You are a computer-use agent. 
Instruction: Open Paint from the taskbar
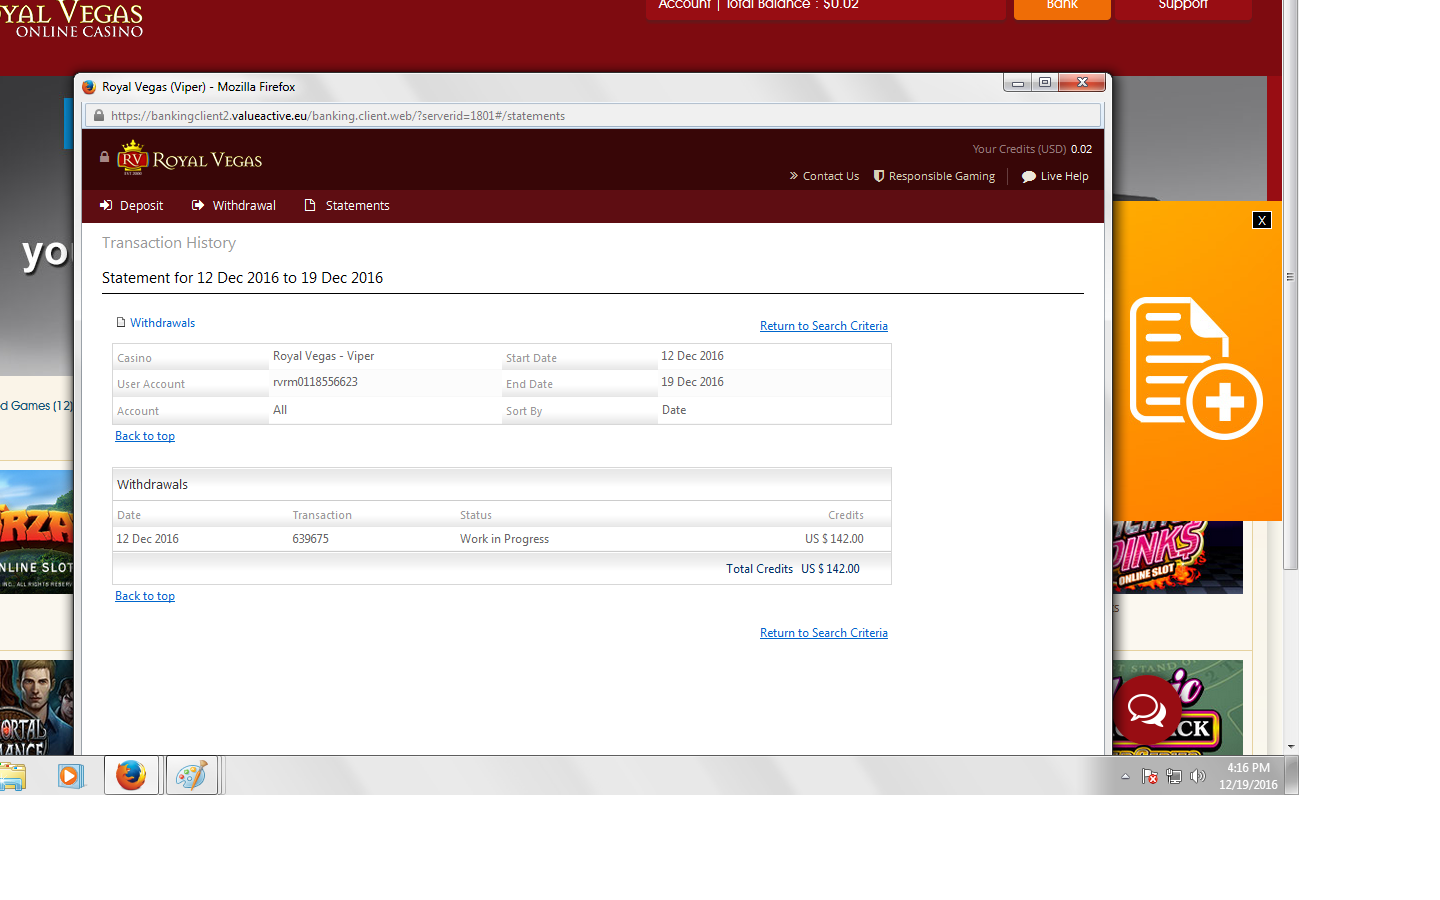tap(191, 775)
